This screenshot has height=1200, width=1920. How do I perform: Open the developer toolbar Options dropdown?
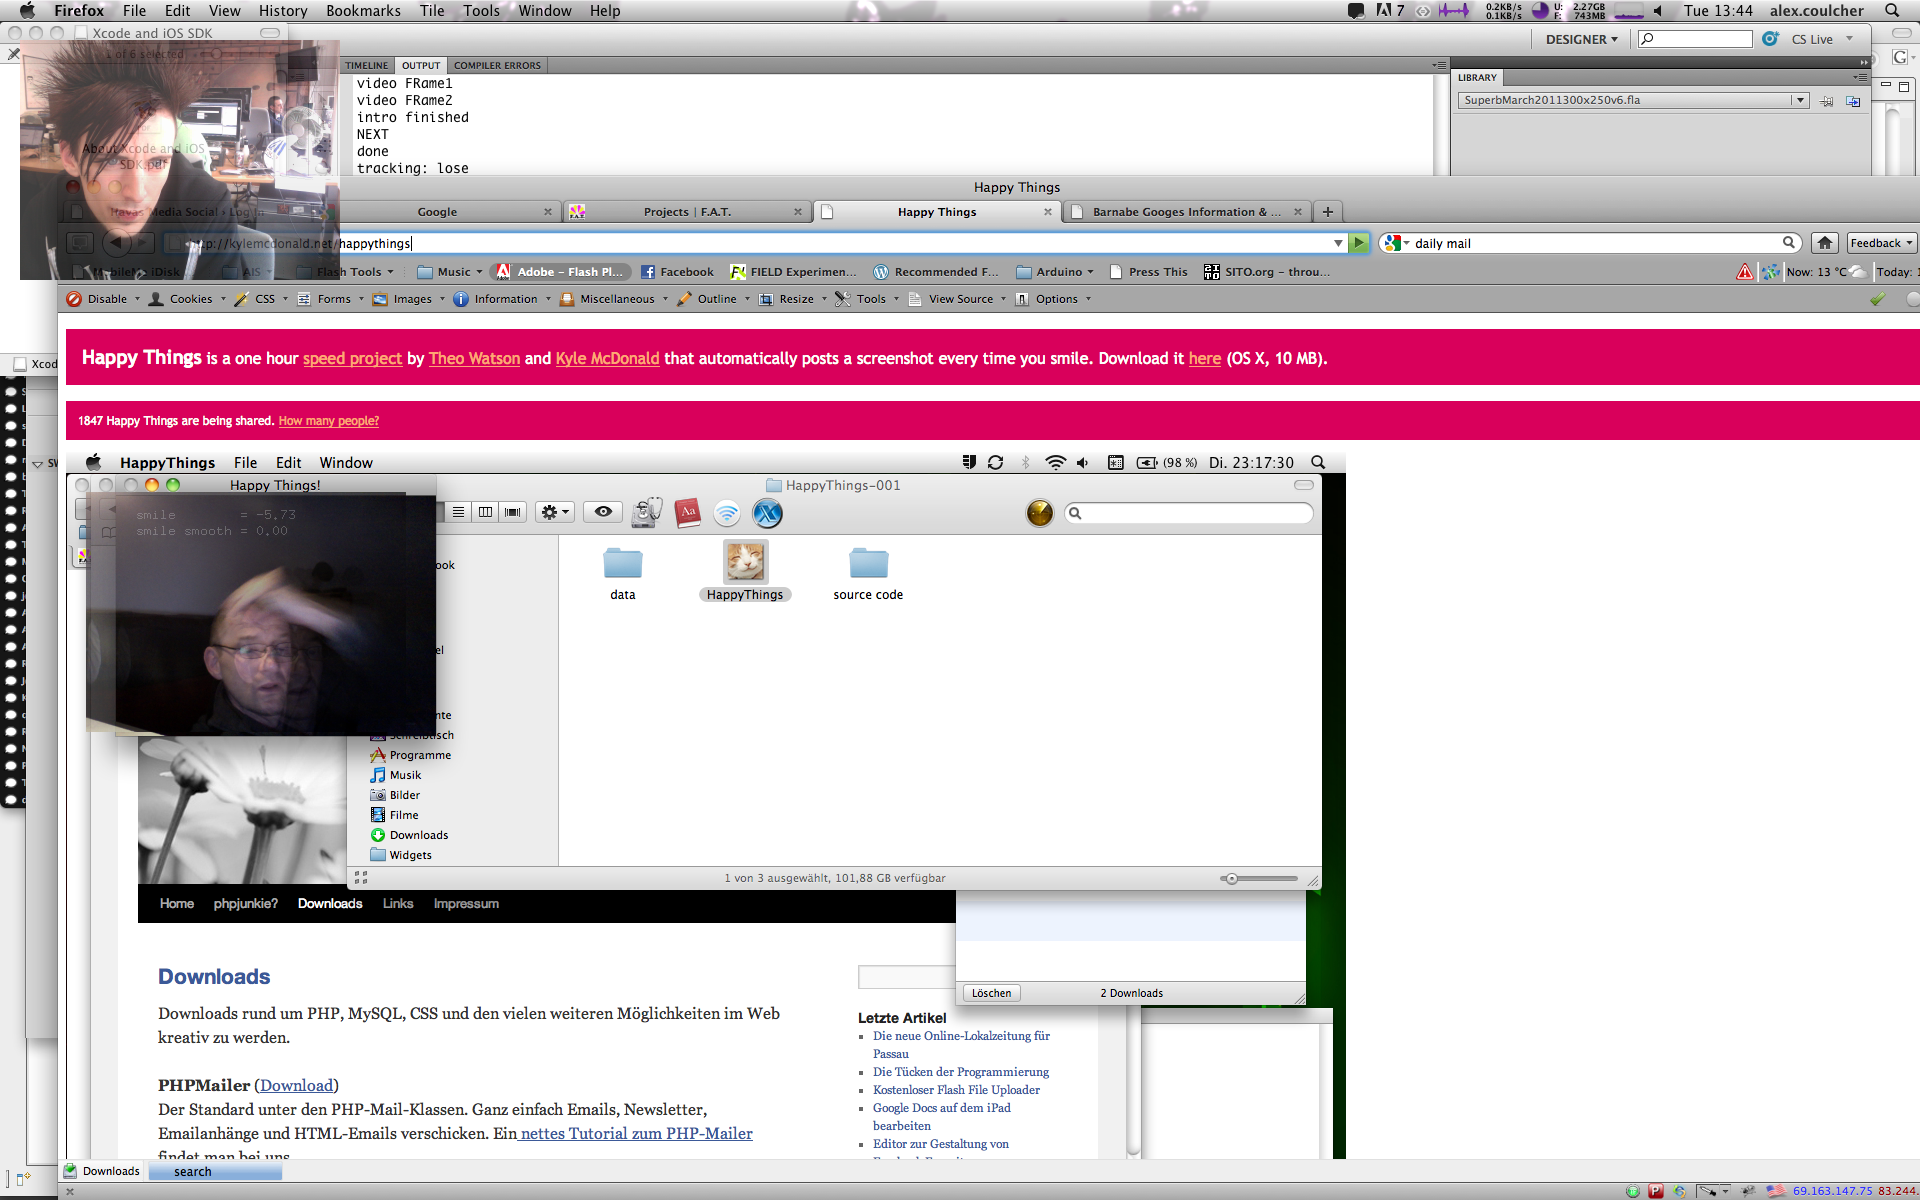click(1054, 299)
